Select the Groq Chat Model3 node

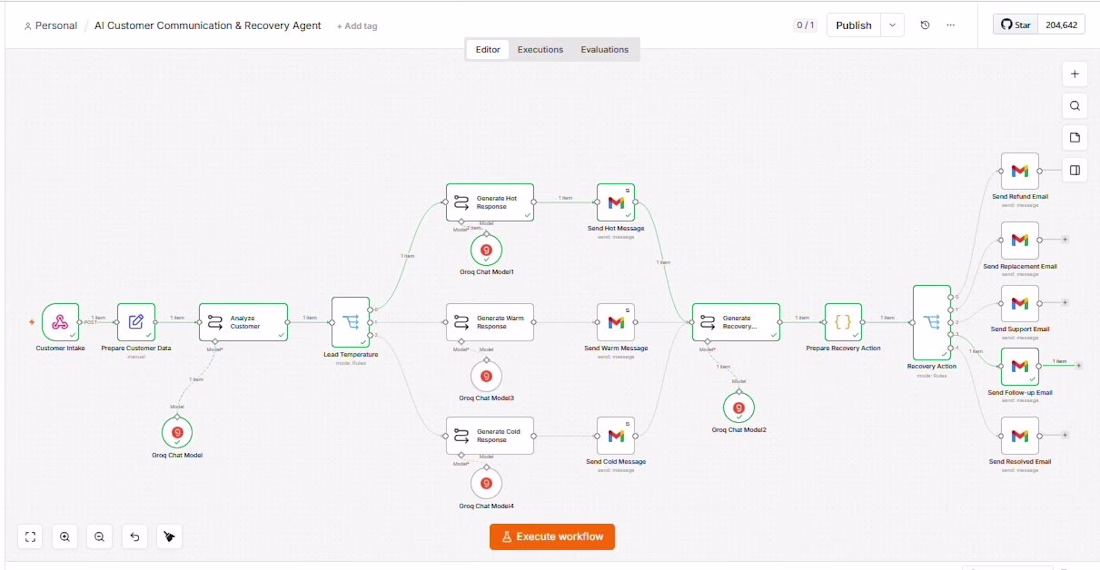(486, 376)
